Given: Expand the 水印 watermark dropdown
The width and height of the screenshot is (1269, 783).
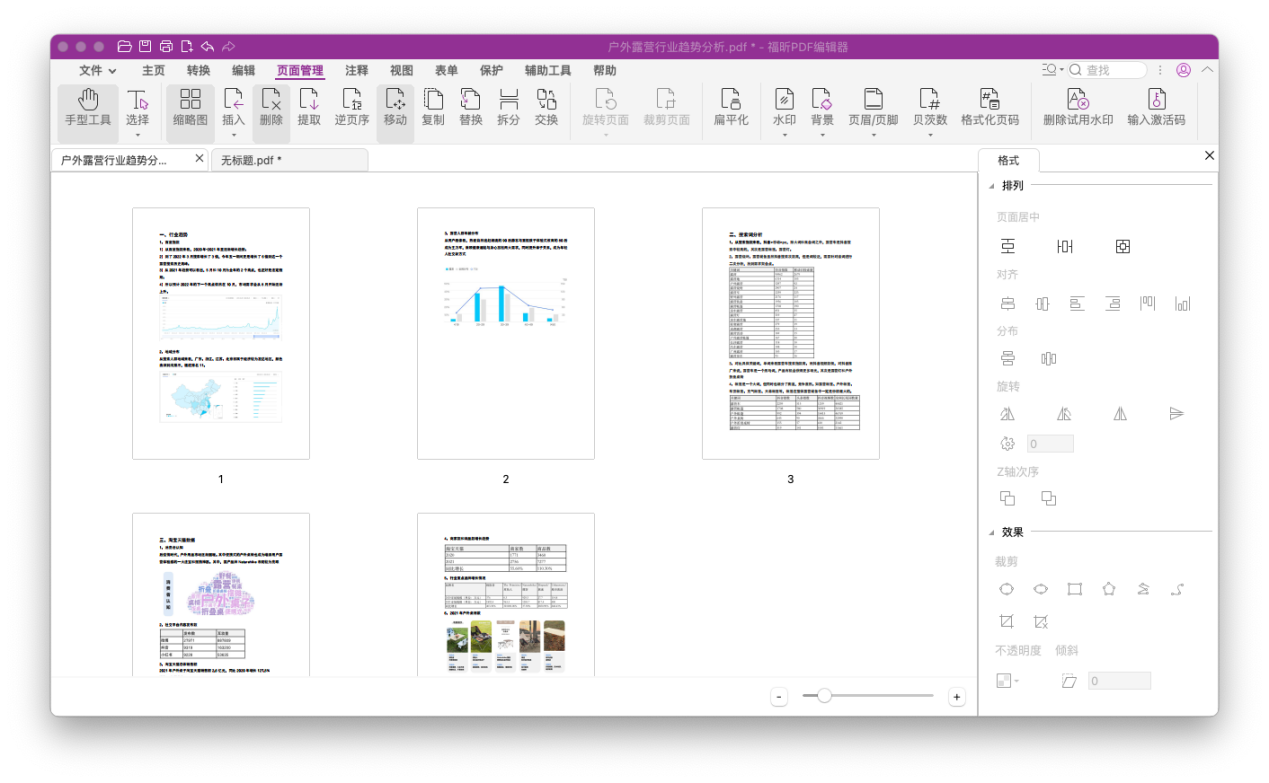Looking at the screenshot, I should click(784, 134).
